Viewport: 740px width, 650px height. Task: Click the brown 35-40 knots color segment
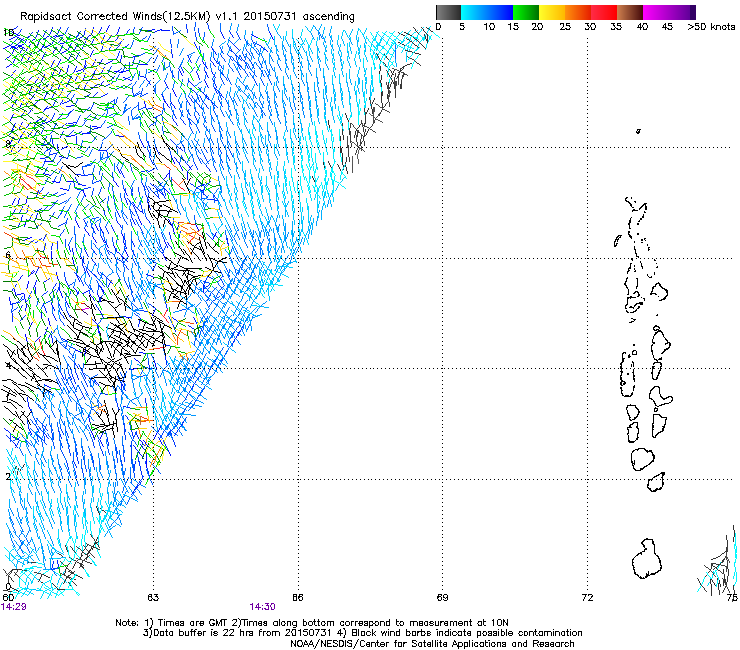pos(630,12)
